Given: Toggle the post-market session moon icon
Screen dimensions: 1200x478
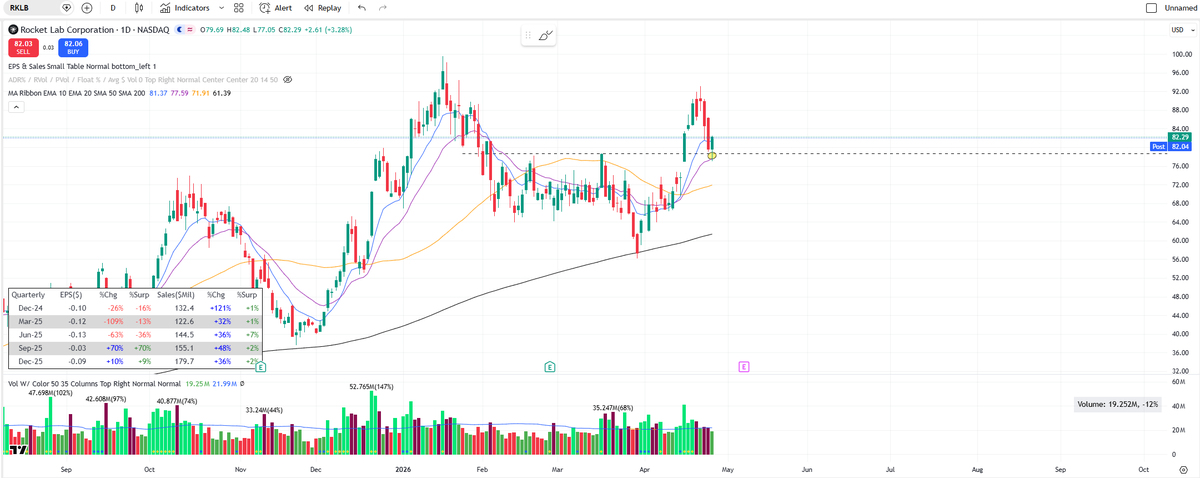Looking at the screenshot, I should point(180,30).
